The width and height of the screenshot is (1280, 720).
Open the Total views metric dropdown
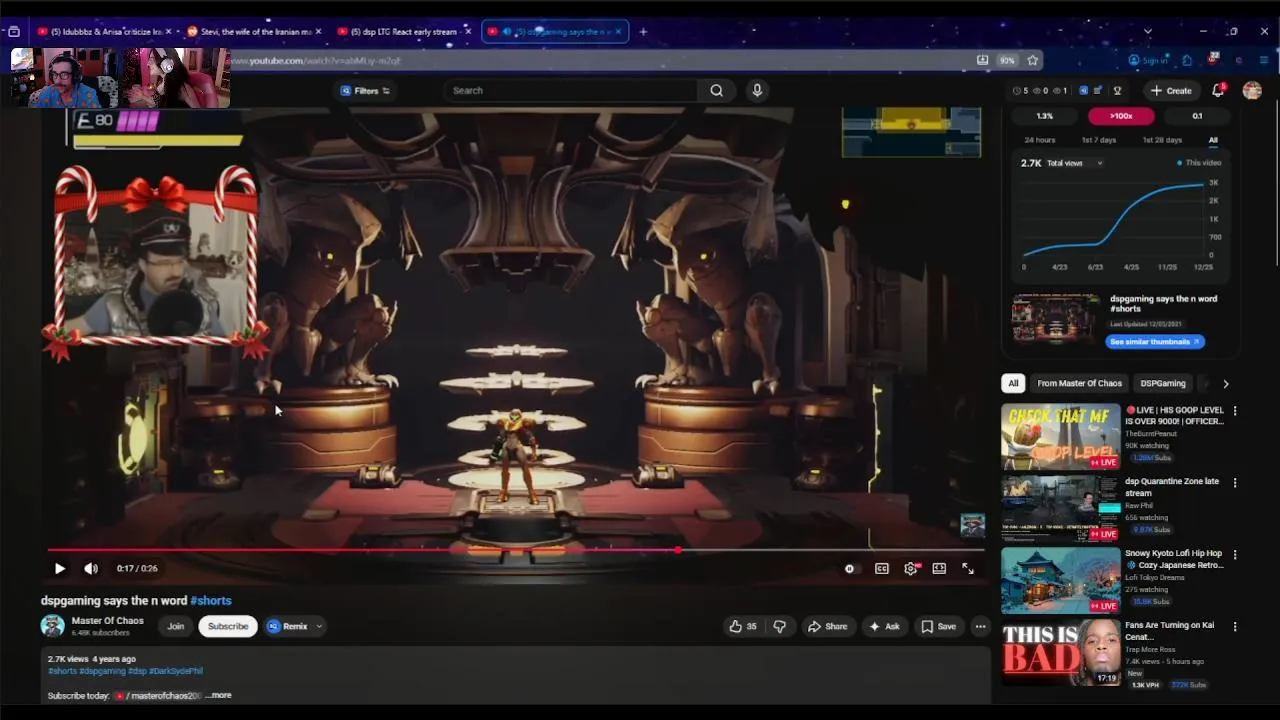point(1074,163)
